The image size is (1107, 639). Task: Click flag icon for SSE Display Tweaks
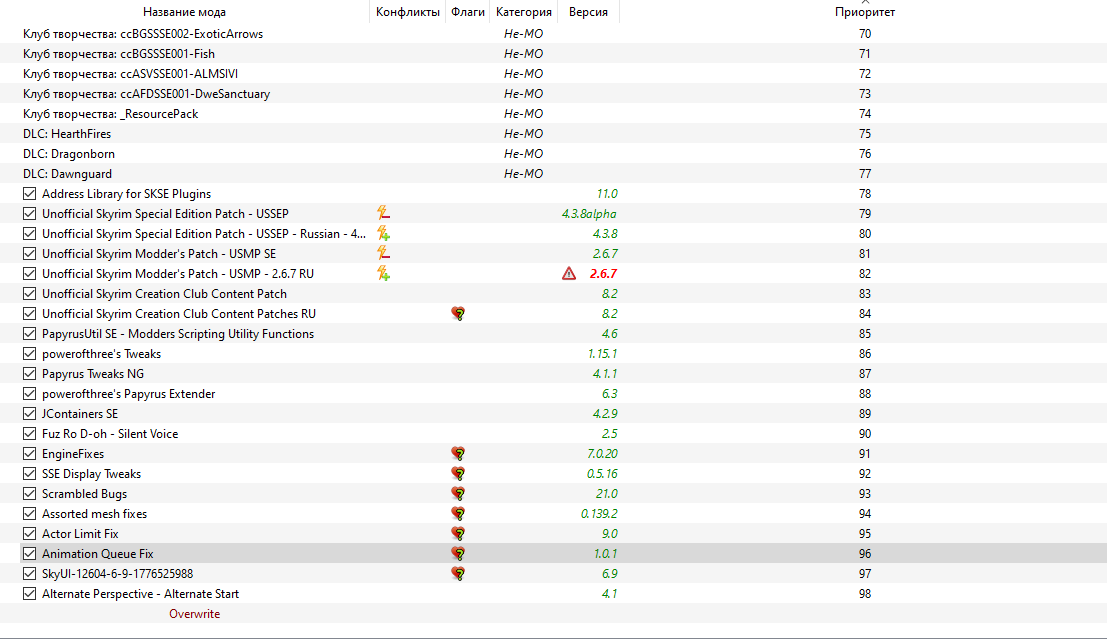click(x=458, y=474)
